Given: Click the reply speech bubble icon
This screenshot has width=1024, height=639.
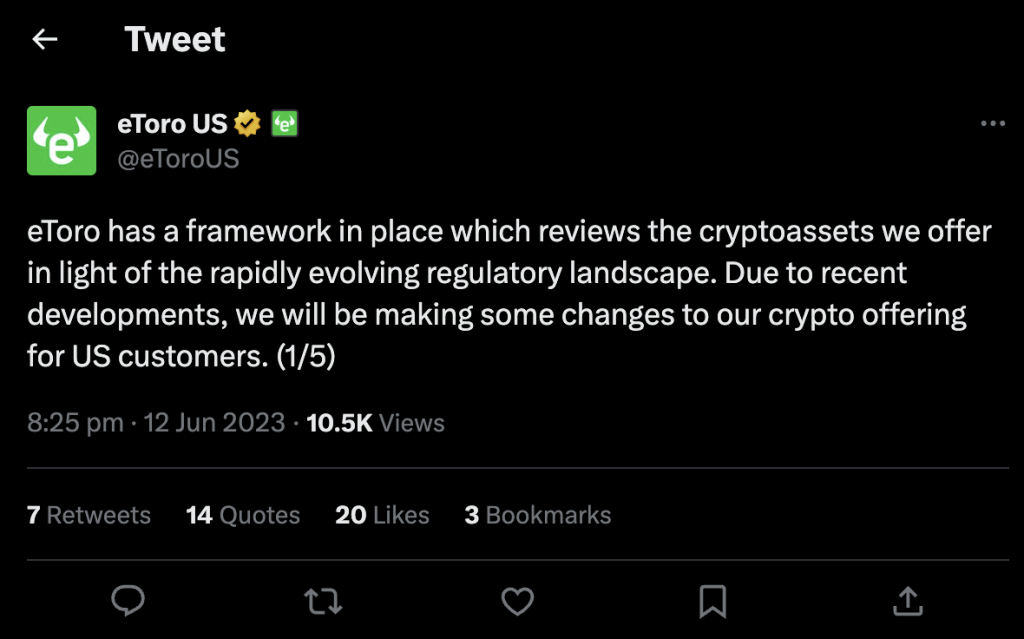Looking at the screenshot, I should point(128,600).
